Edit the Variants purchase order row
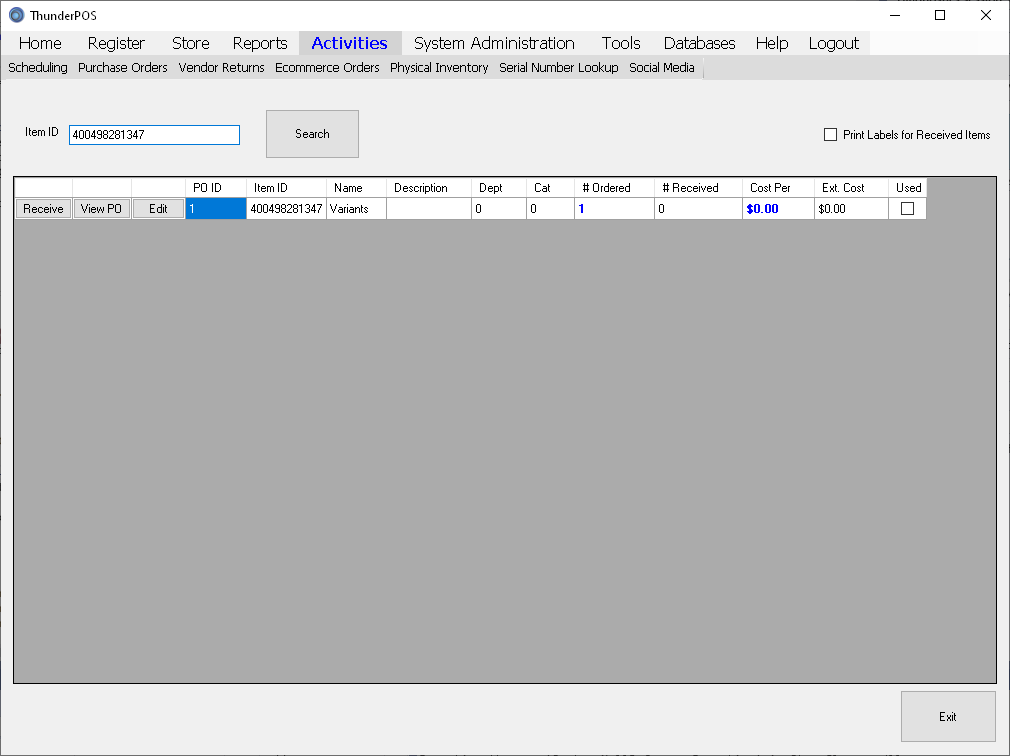Screen dimensions: 1010x756 coord(158,209)
